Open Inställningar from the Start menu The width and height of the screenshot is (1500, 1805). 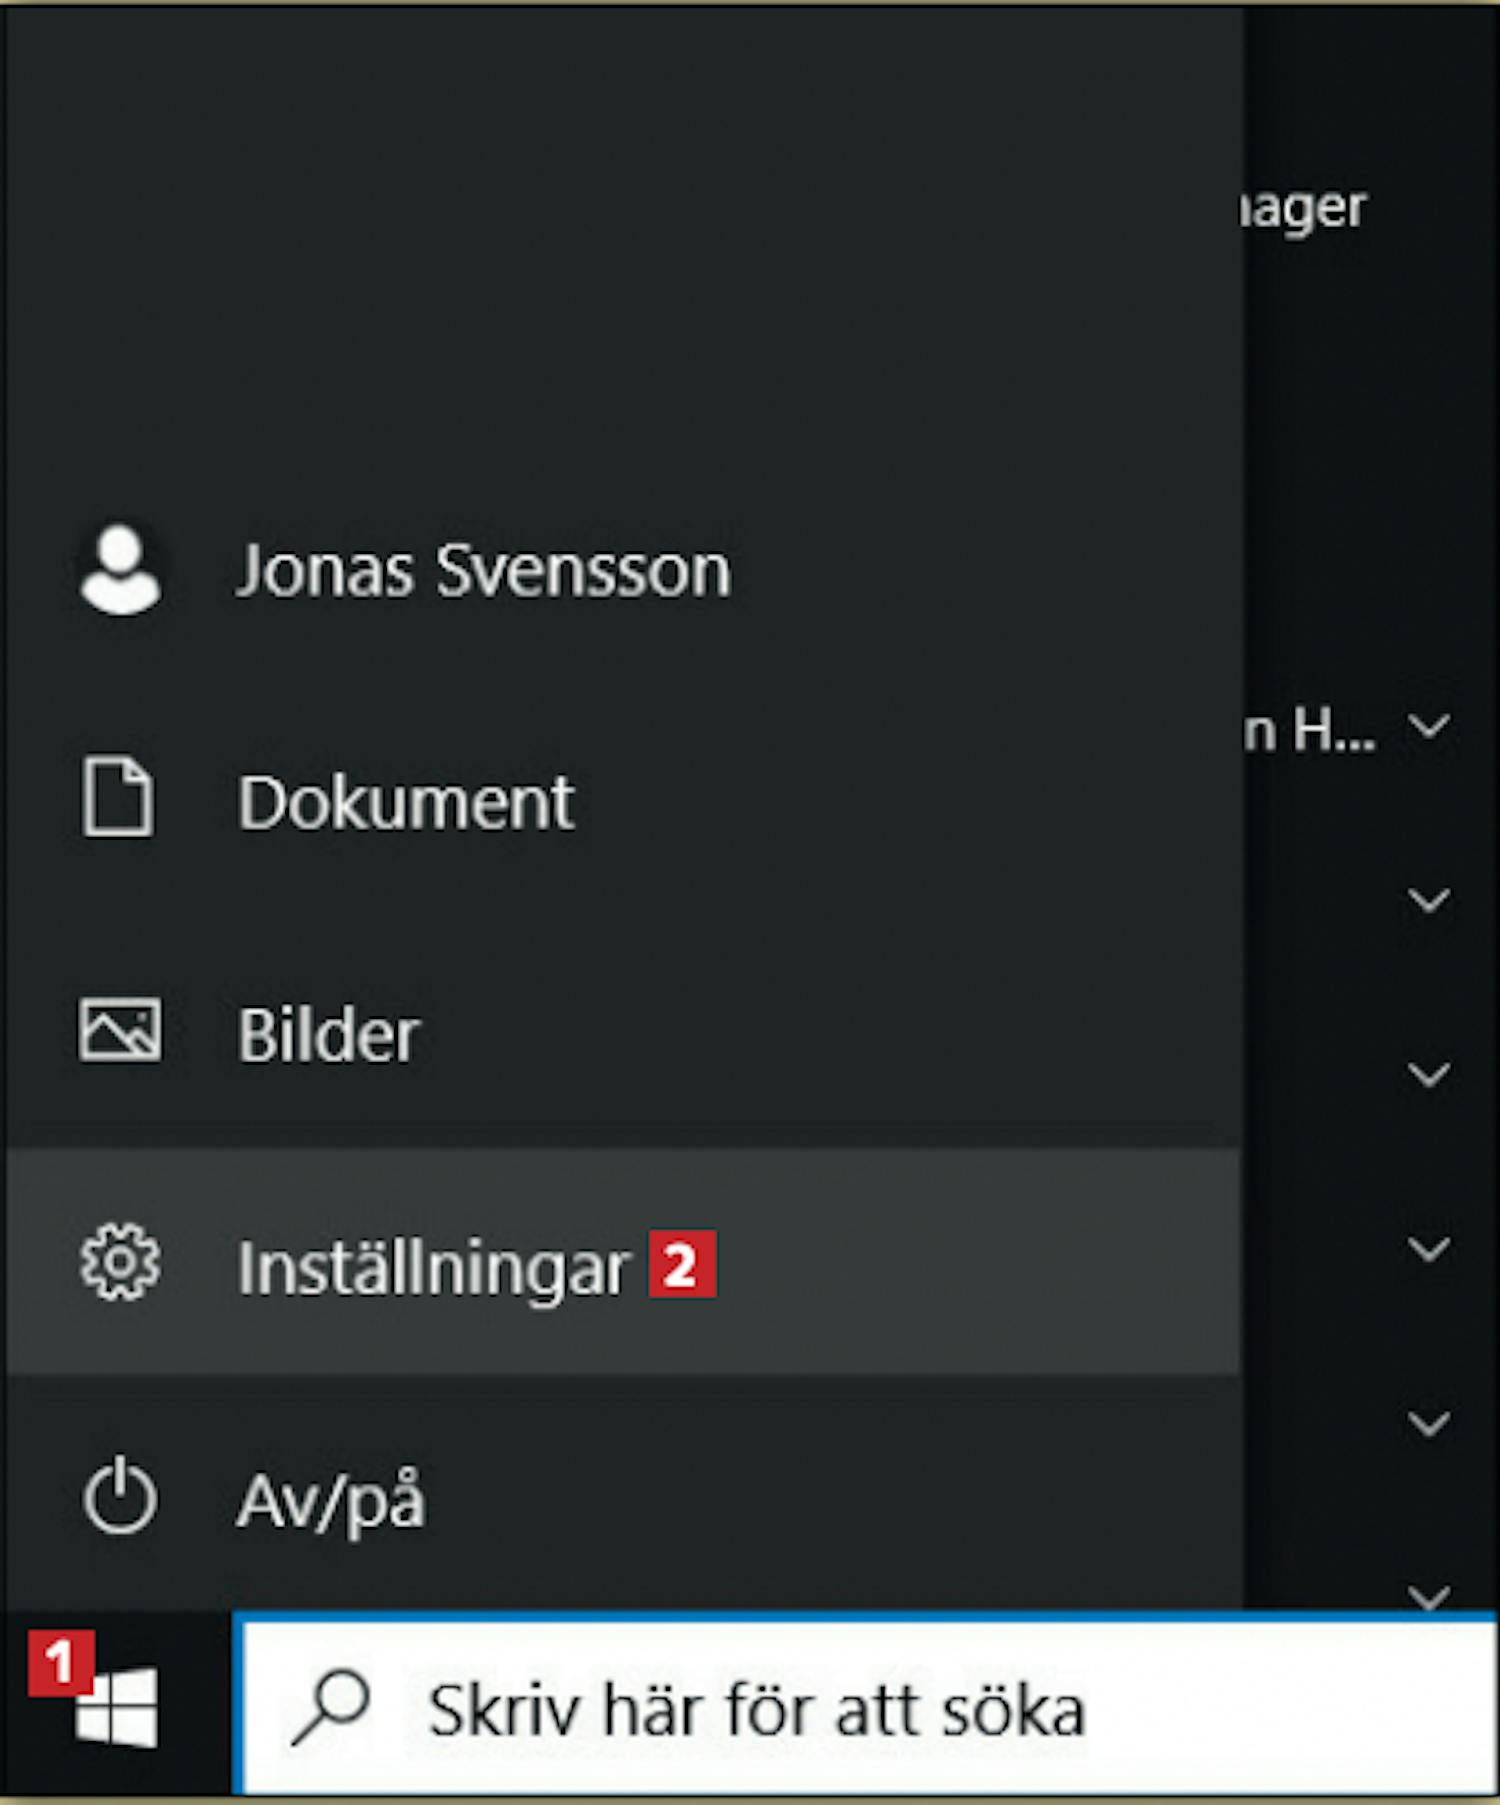(x=624, y=1262)
